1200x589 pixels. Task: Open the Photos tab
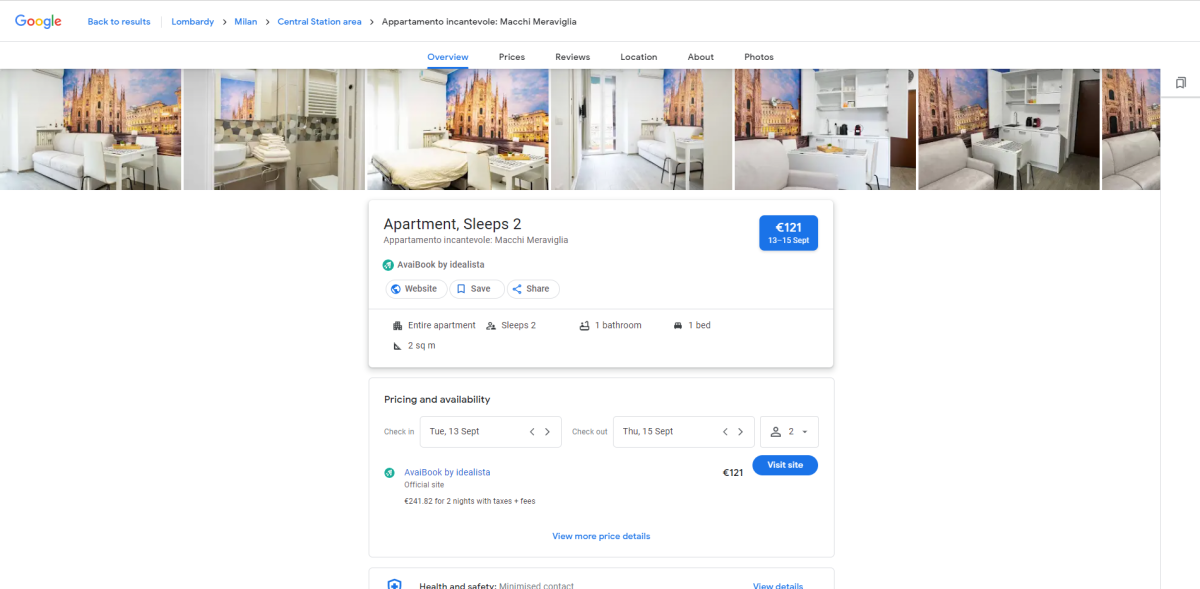click(x=759, y=57)
